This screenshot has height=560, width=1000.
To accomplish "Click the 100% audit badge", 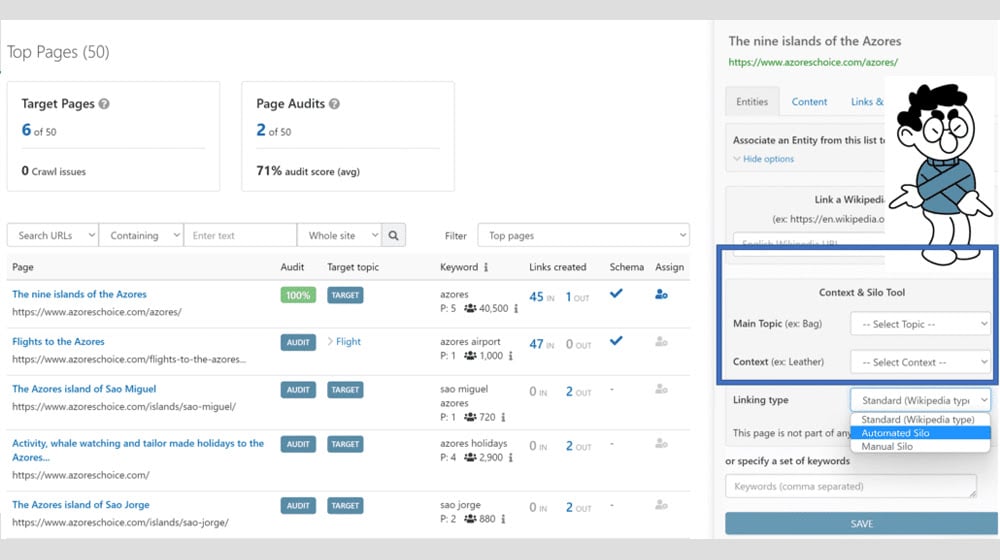I will click(x=298, y=295).
